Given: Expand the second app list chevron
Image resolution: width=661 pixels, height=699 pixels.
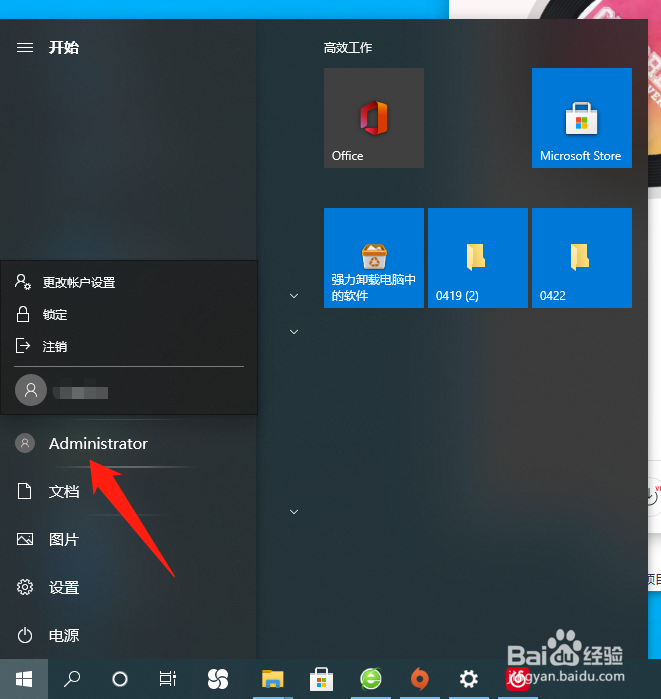Looking at the screenshot, I should [x=294, y=332].
